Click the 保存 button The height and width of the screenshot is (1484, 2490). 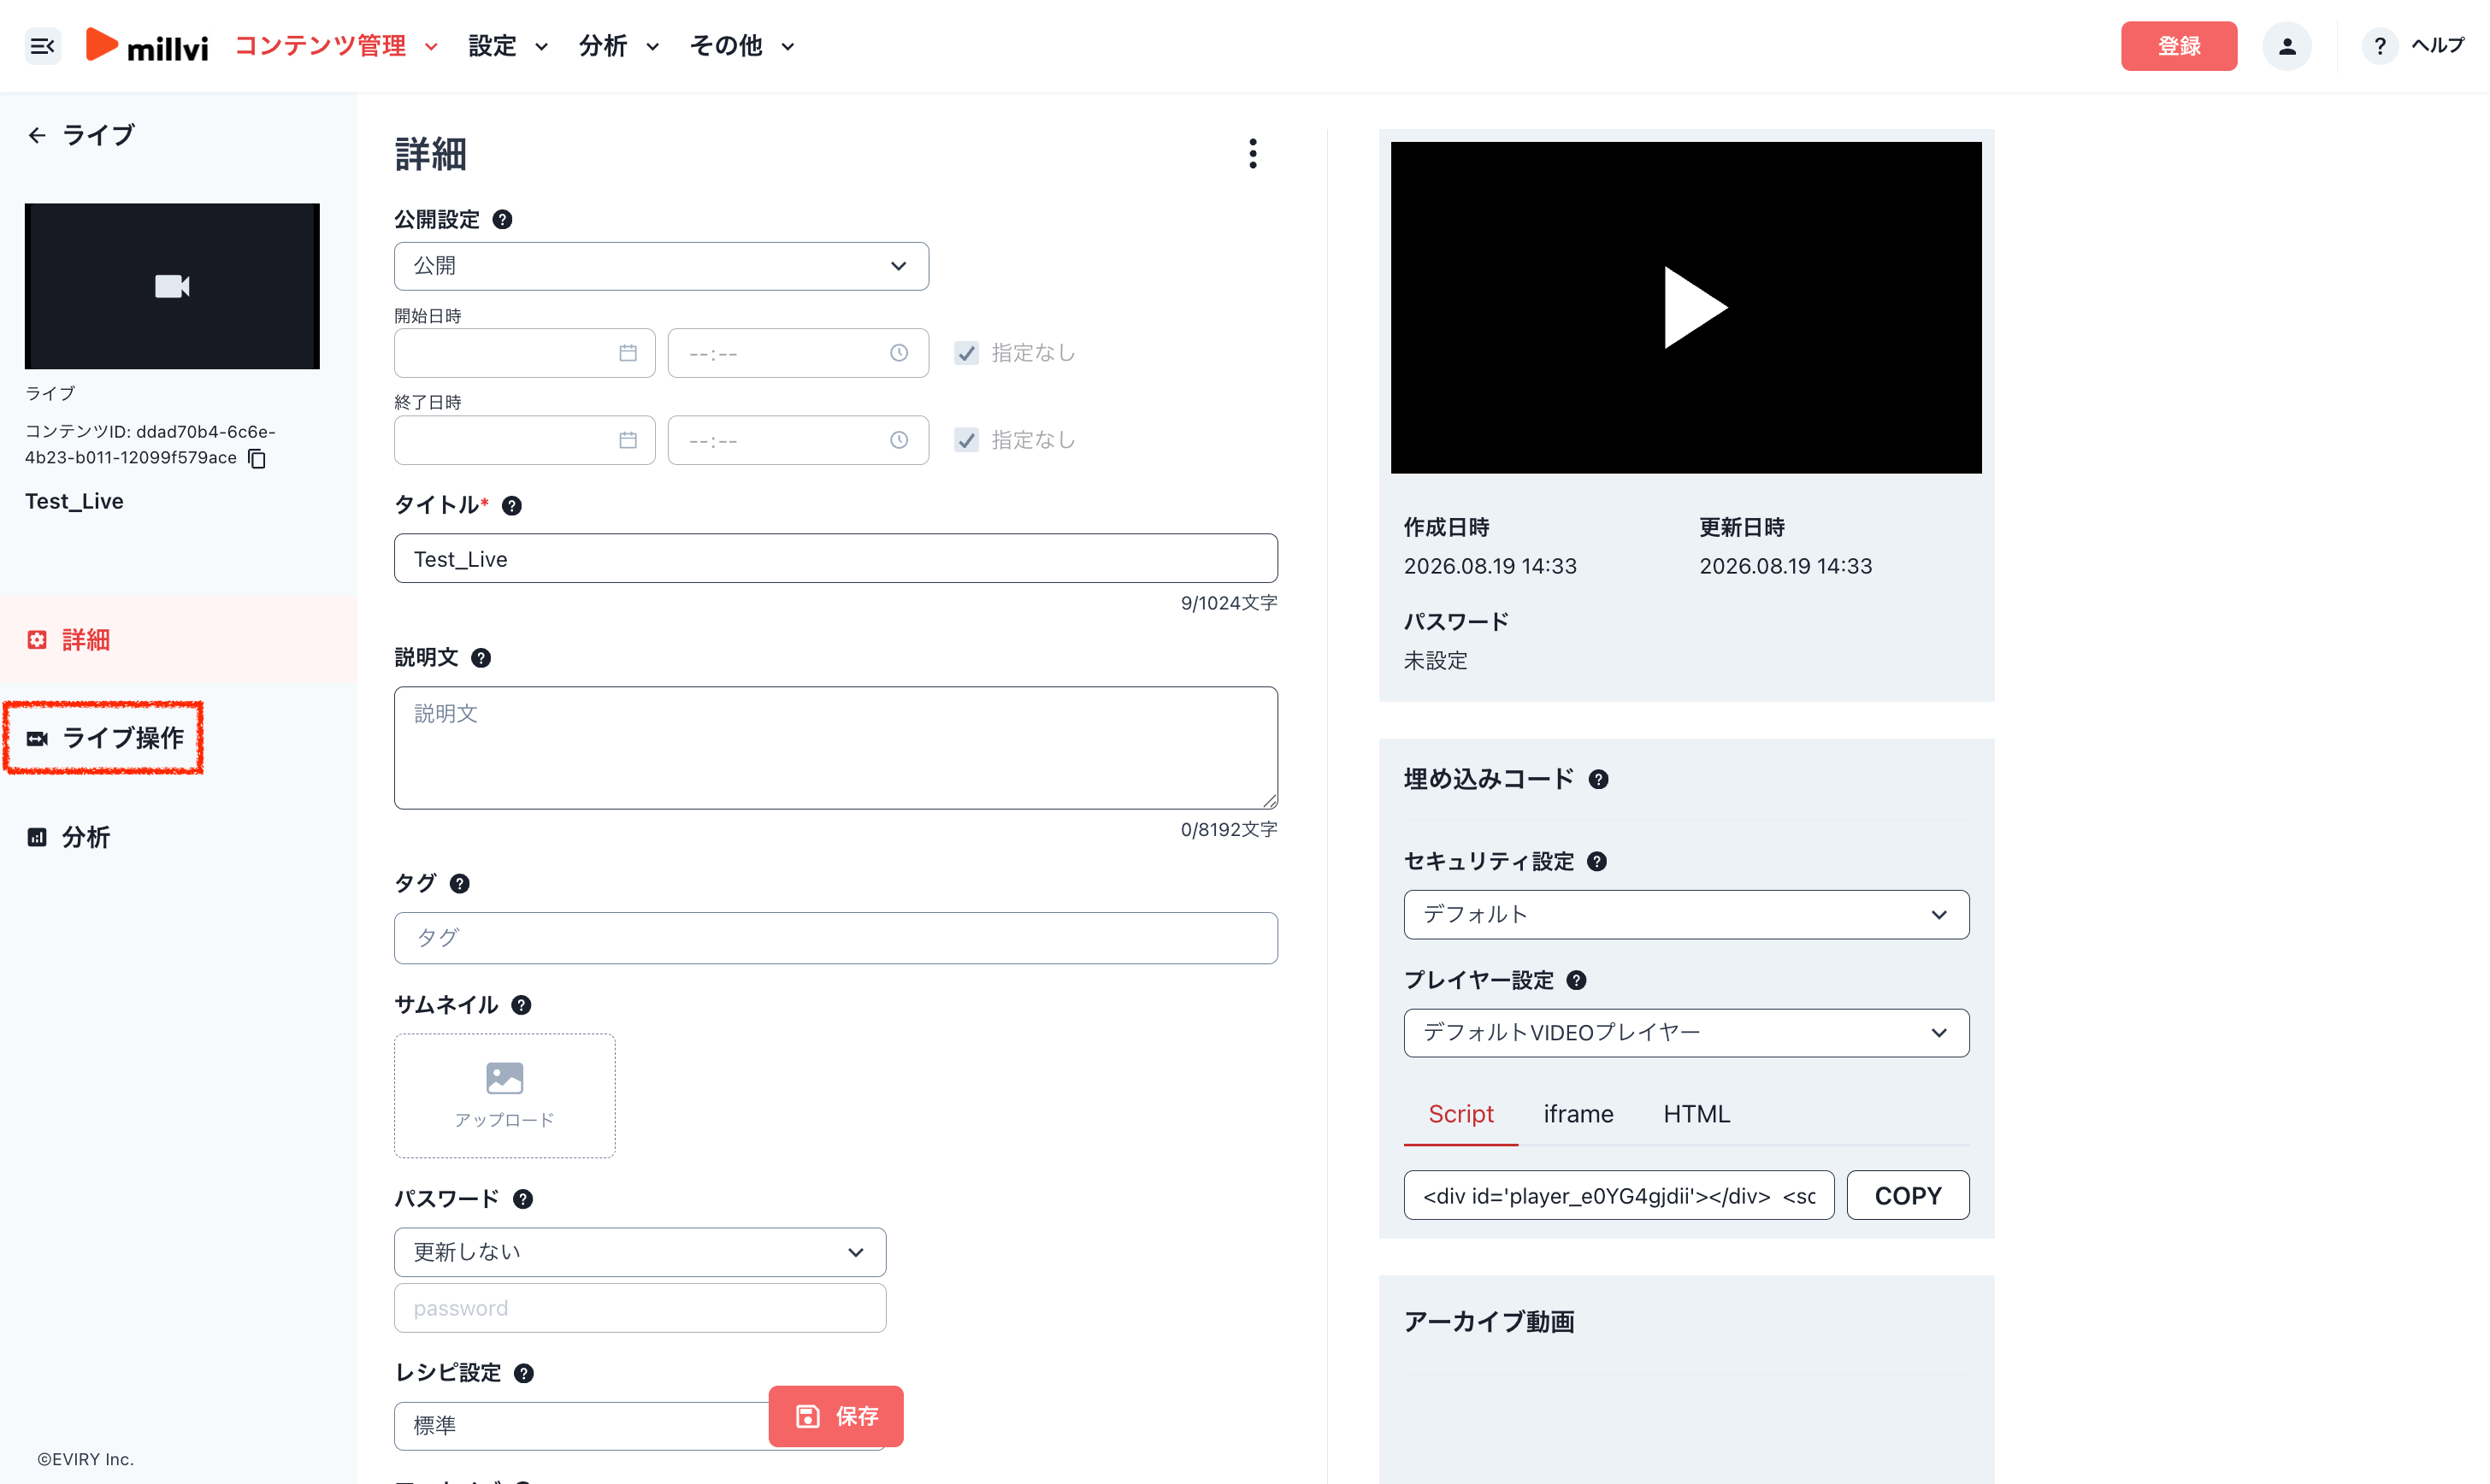pos(836,1416)
